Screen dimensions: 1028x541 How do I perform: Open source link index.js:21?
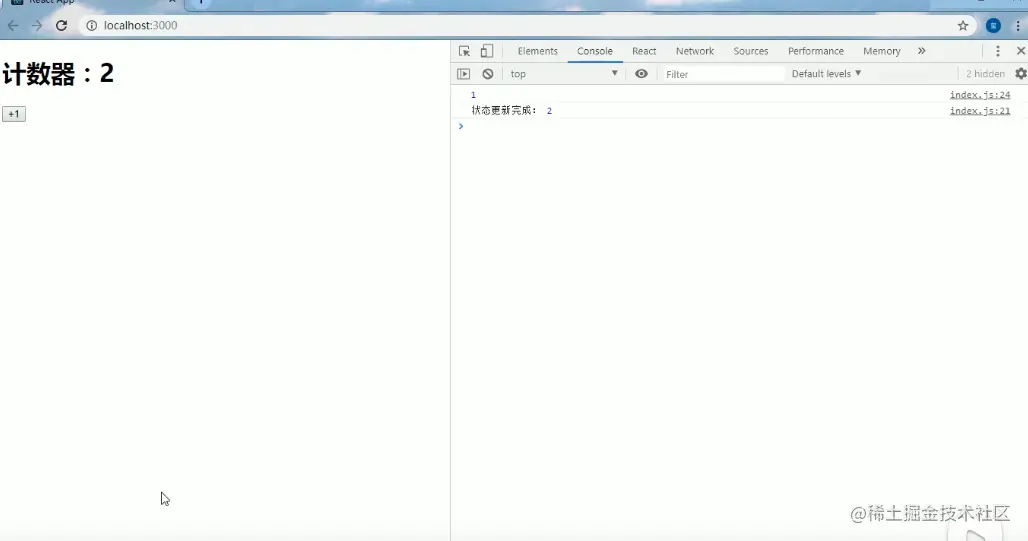979,111
